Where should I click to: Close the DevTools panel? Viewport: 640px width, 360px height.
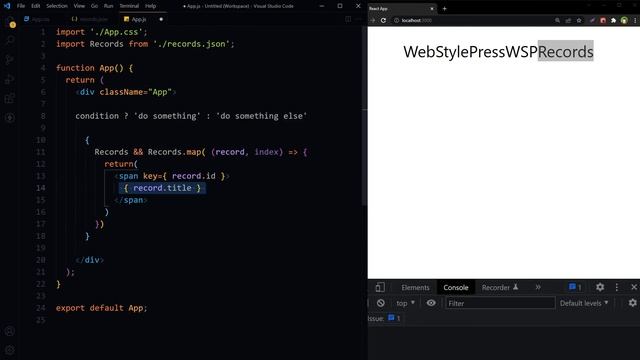click(634, 287)
